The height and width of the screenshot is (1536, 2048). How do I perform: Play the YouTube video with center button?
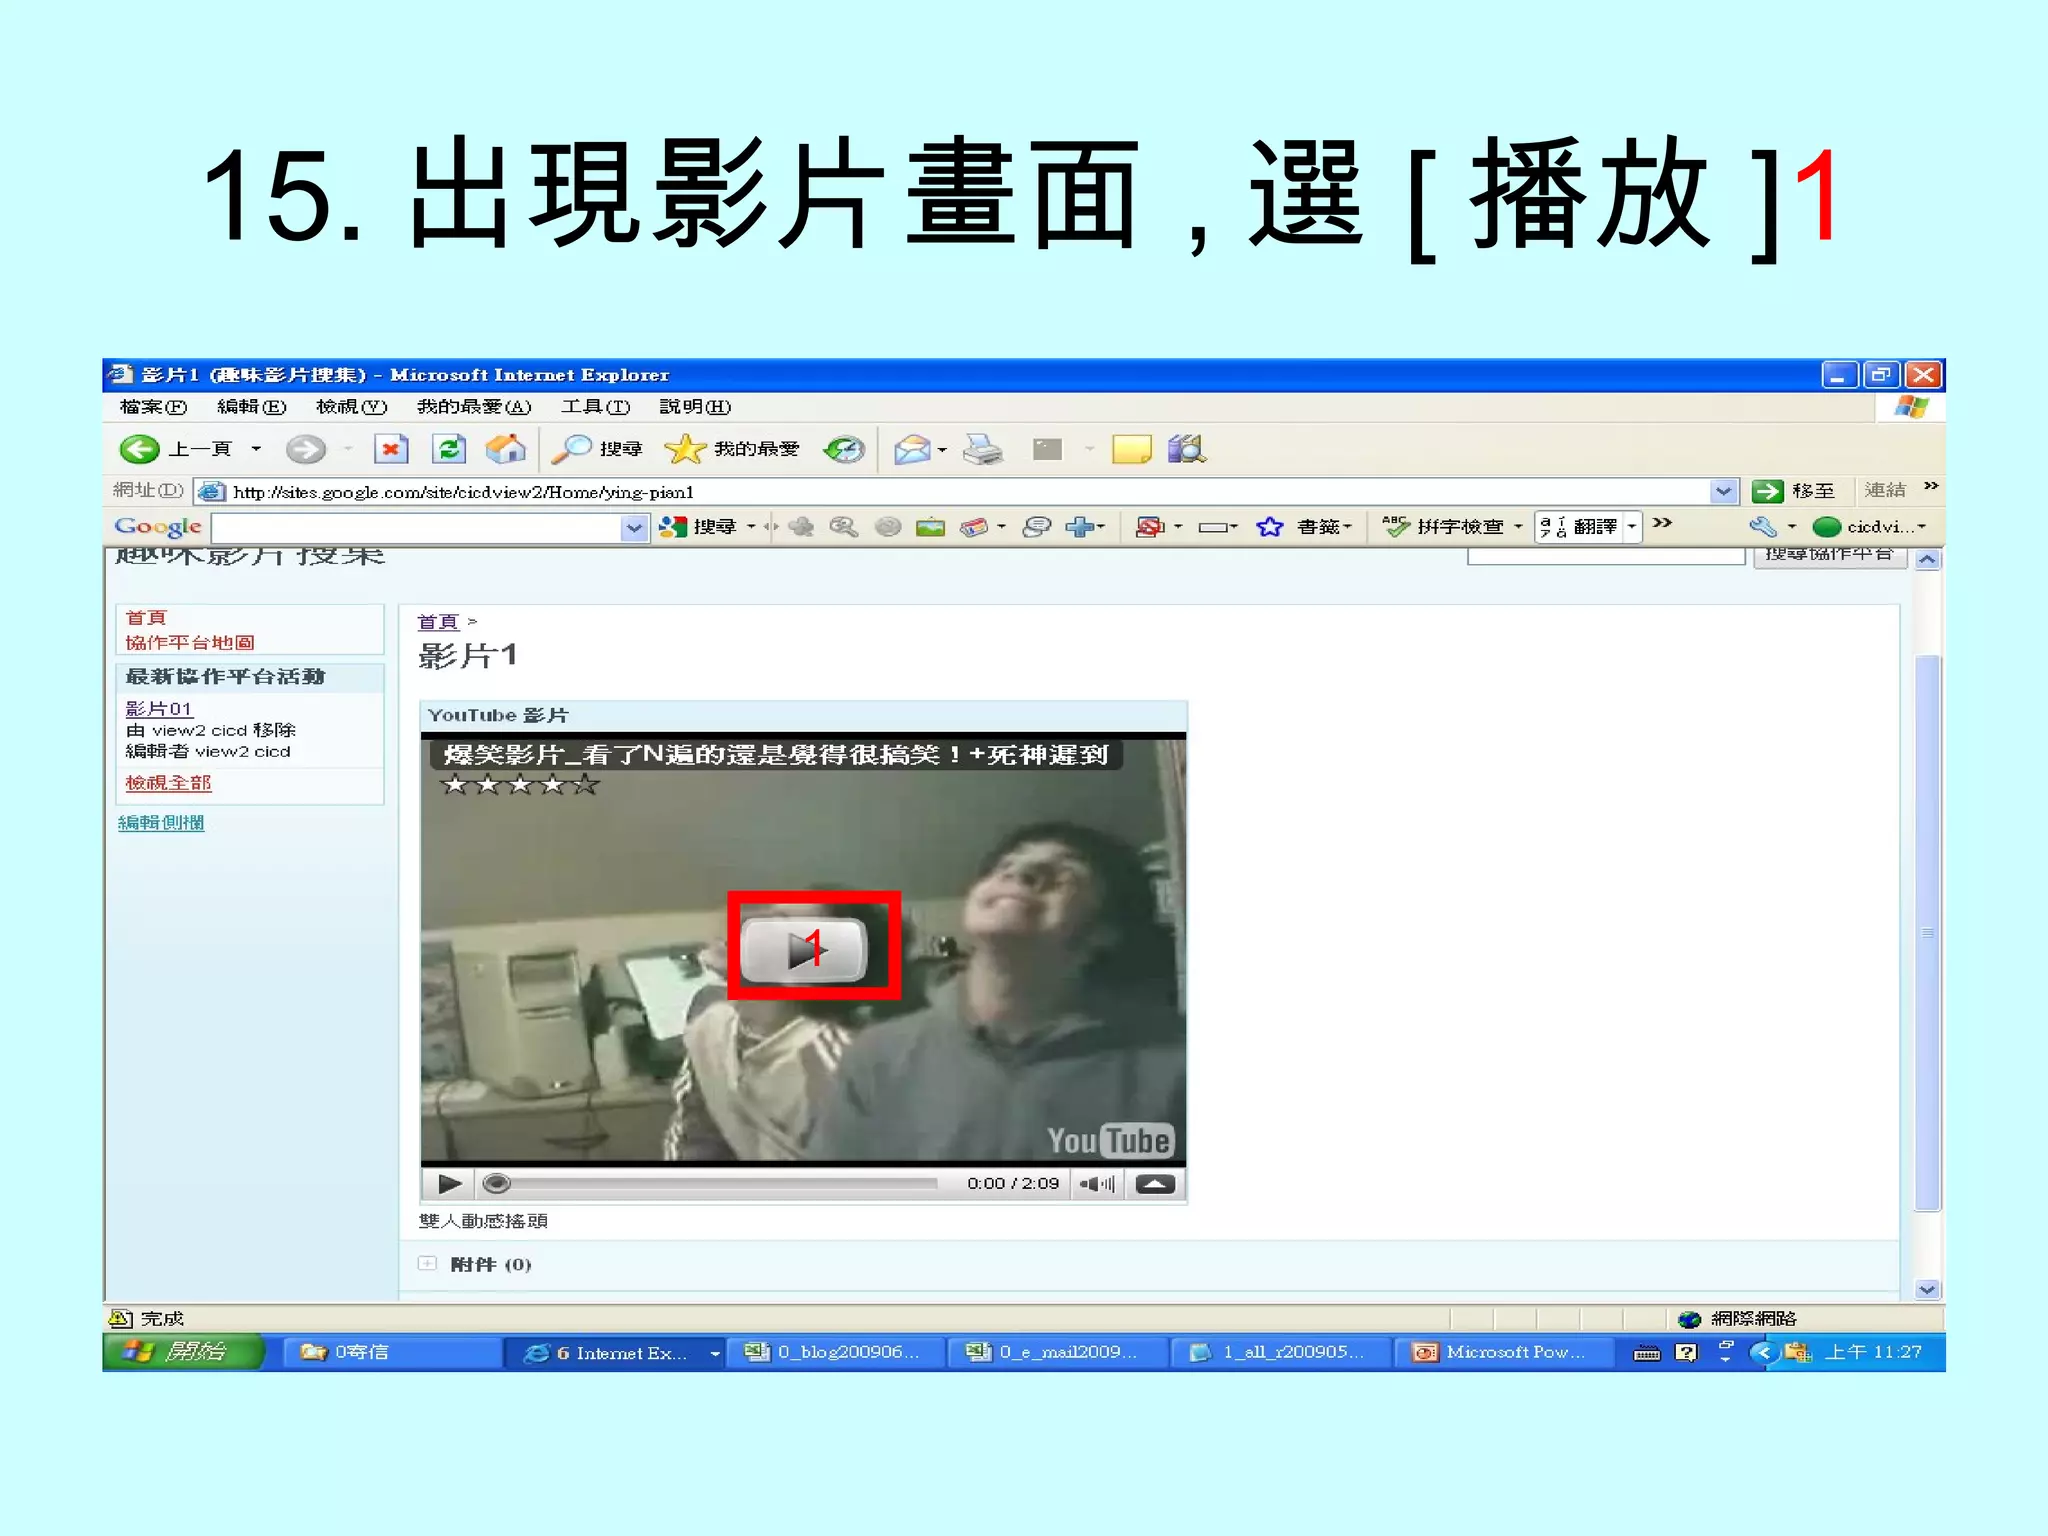[x=803, y=948]
